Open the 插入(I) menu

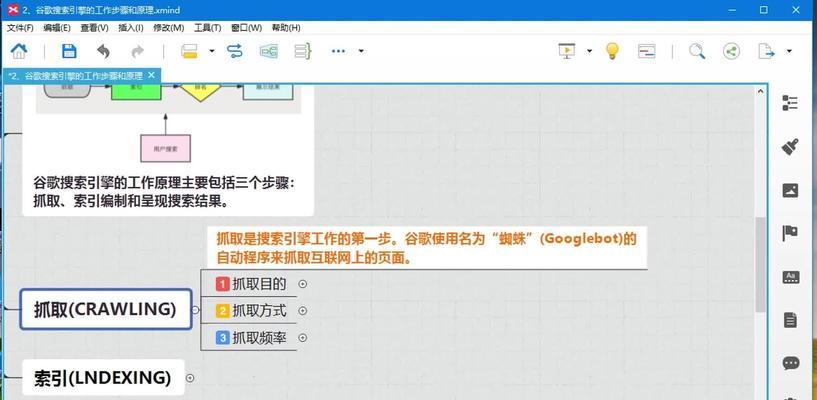[x=131, y=28]
